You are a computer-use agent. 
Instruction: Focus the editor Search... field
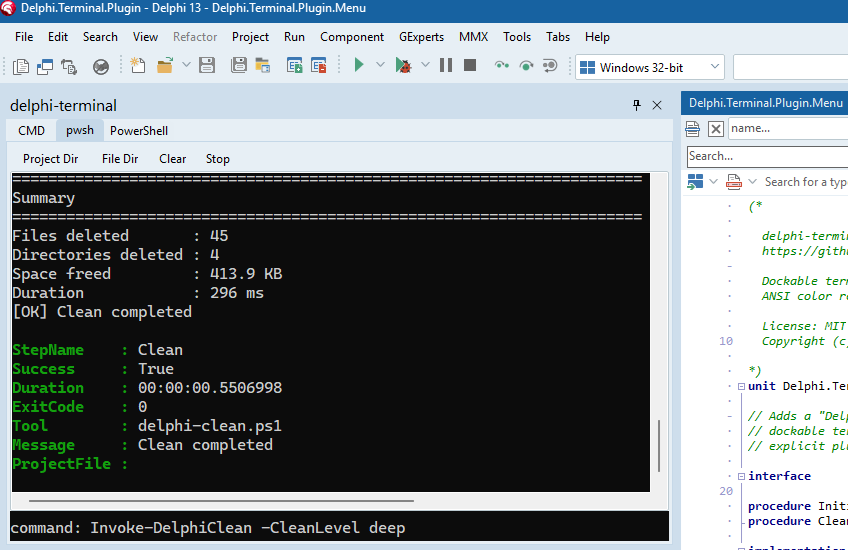pos(767,156)
